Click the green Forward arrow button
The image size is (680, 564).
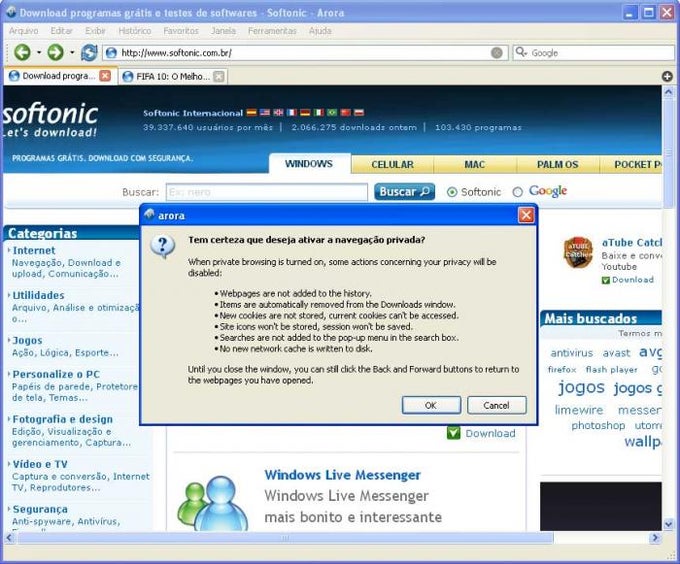[x=56, y=52]
